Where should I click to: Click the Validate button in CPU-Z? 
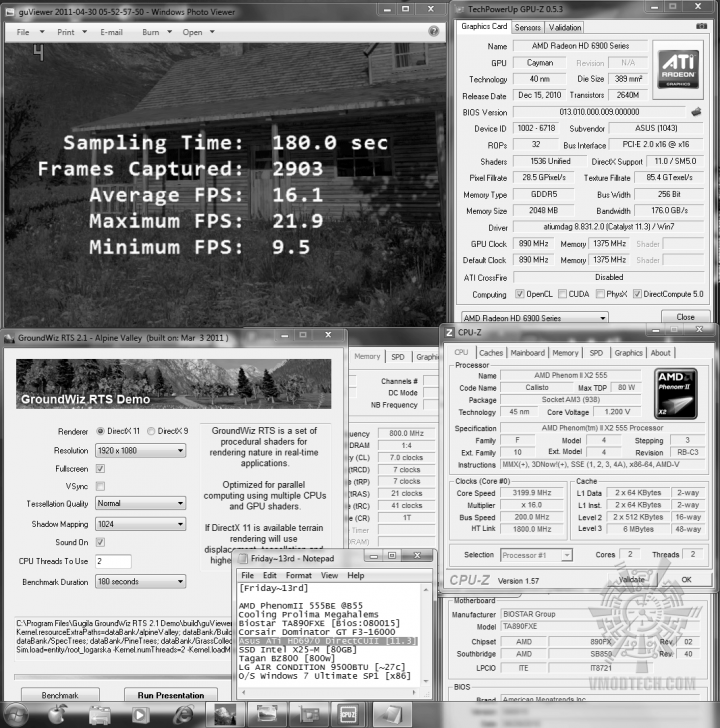[x=631, y=579]
